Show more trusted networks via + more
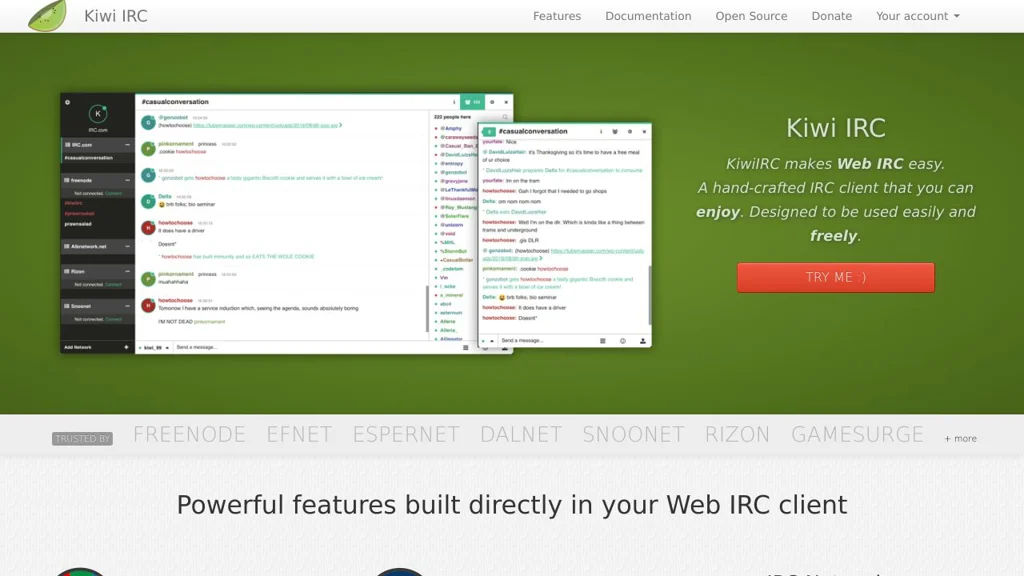 point(960,439)
